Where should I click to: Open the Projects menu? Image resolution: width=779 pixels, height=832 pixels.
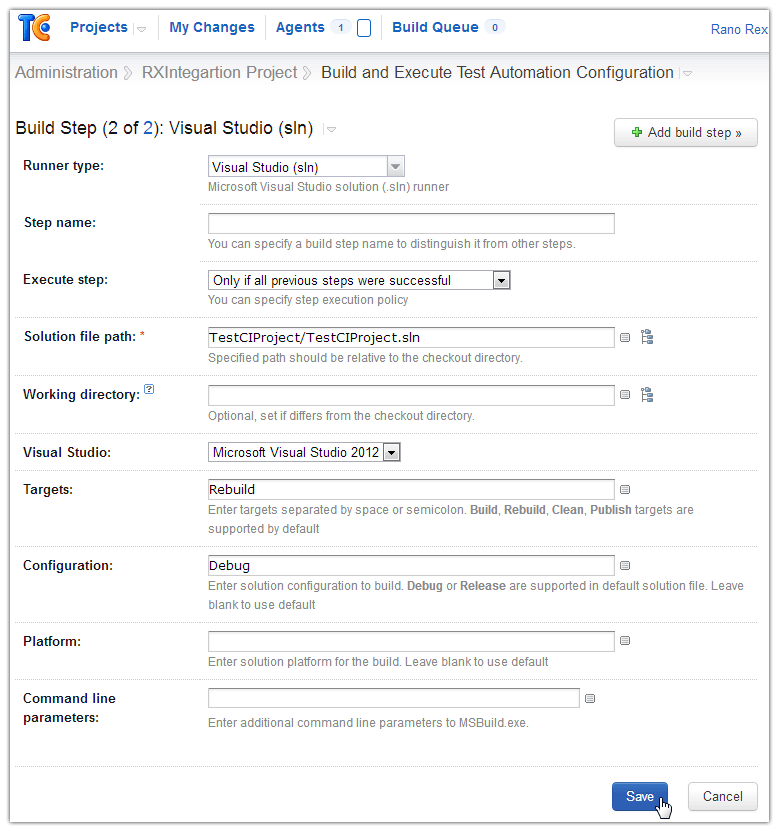pyautogui.click(x=99, y=27)
